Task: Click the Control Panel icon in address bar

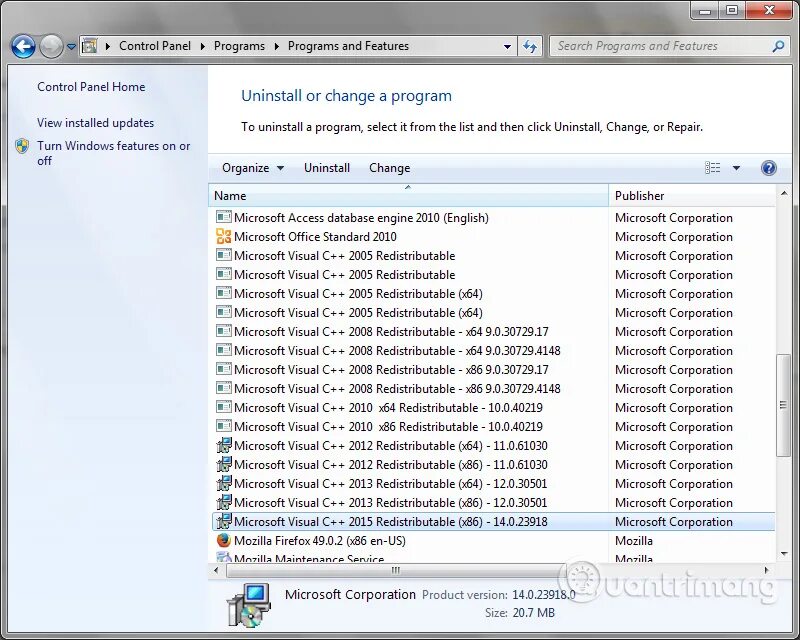Action: click(90, 46)
